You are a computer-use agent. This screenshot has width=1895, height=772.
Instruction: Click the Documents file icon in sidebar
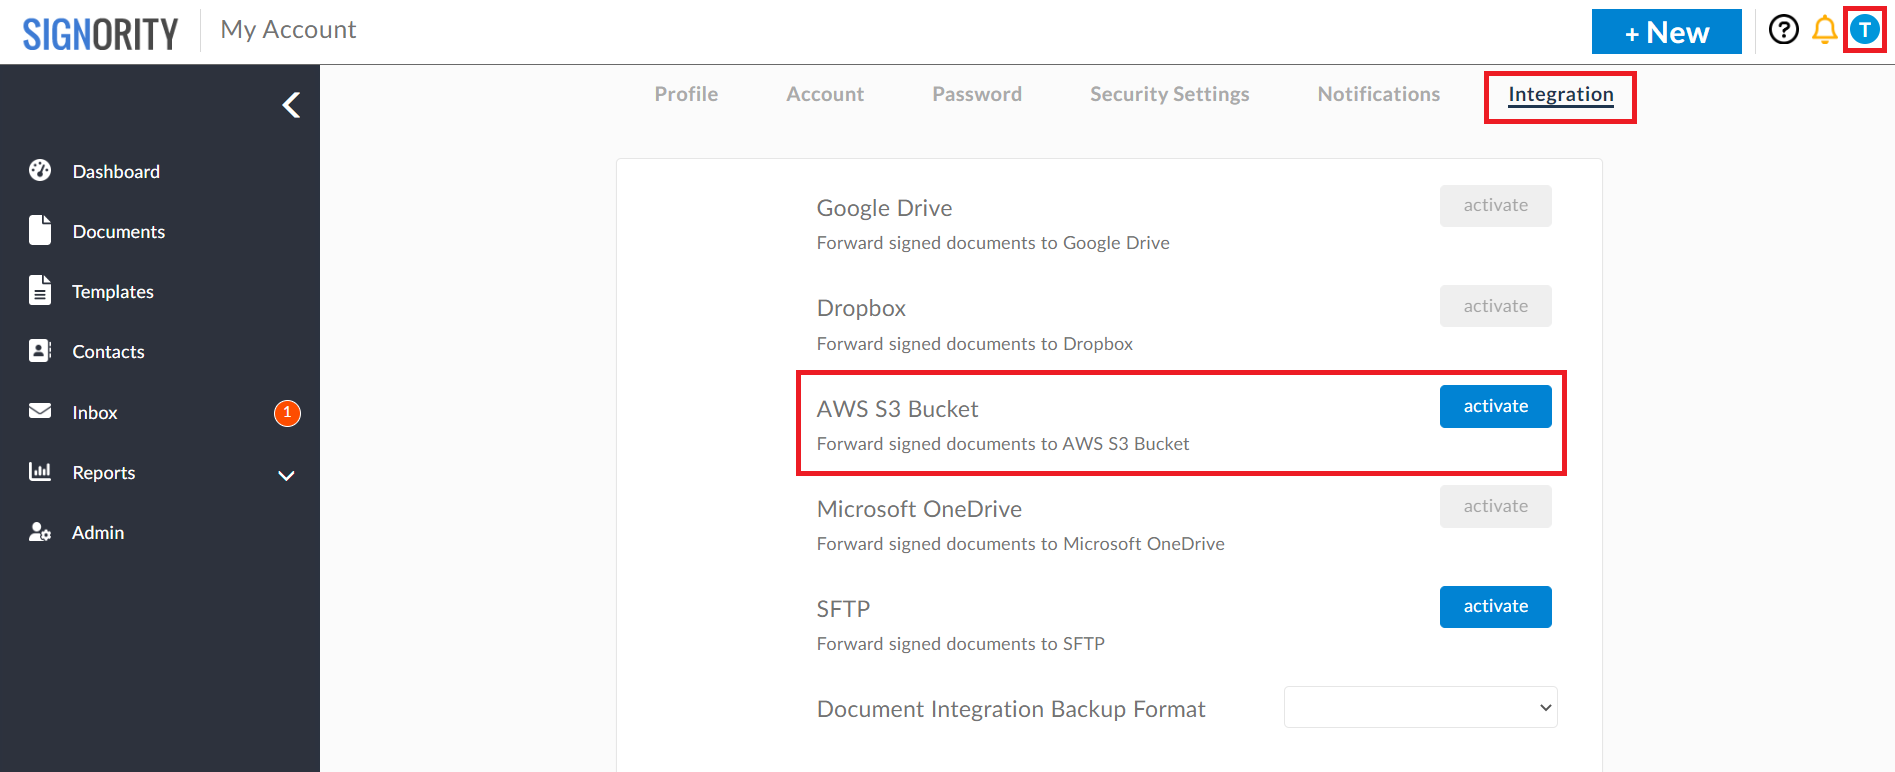tap(40, 230)
